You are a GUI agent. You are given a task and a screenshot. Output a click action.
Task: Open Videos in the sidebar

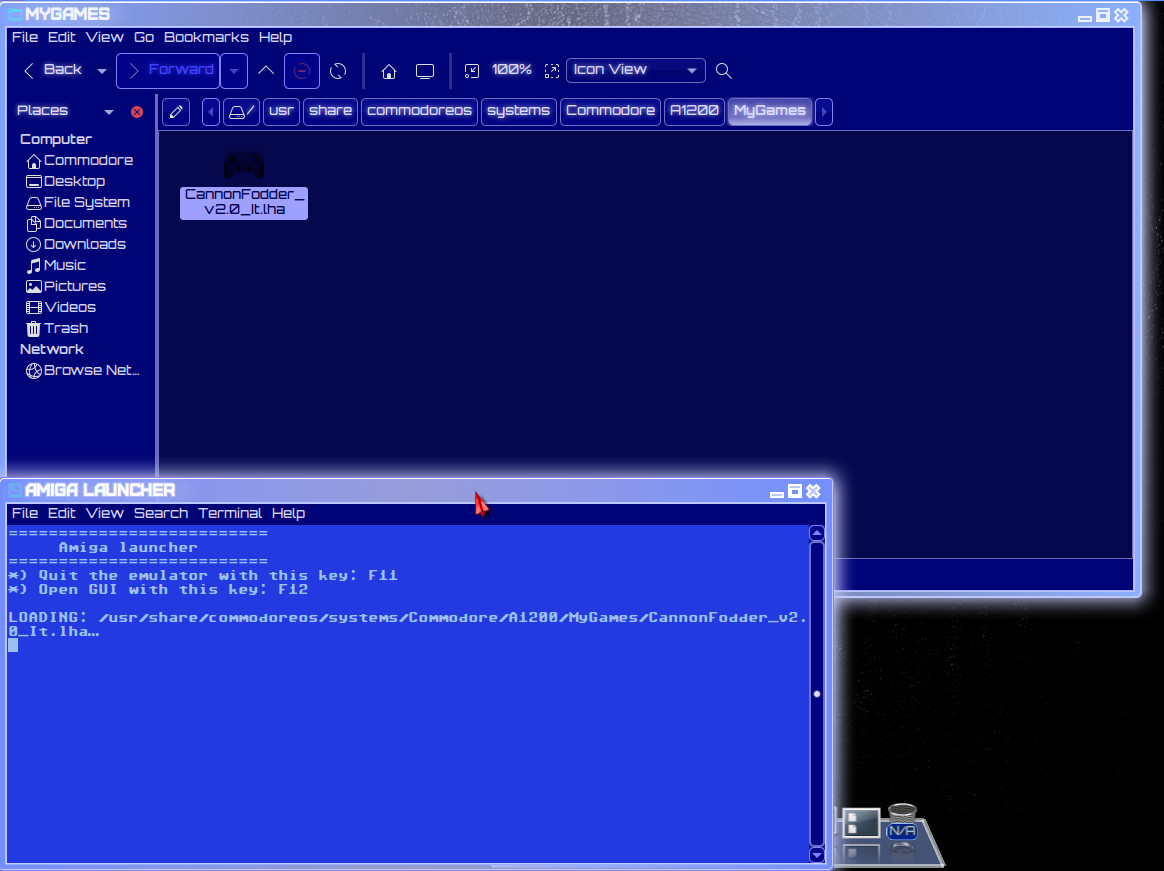(60, 307)
